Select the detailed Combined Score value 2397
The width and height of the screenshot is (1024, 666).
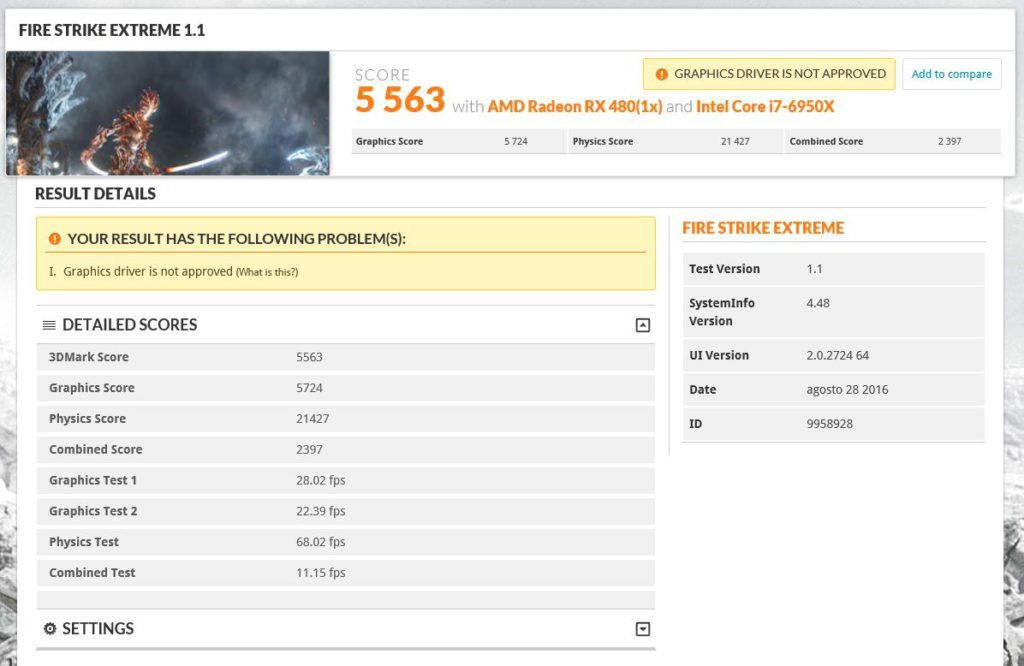[x=309, y=449]
